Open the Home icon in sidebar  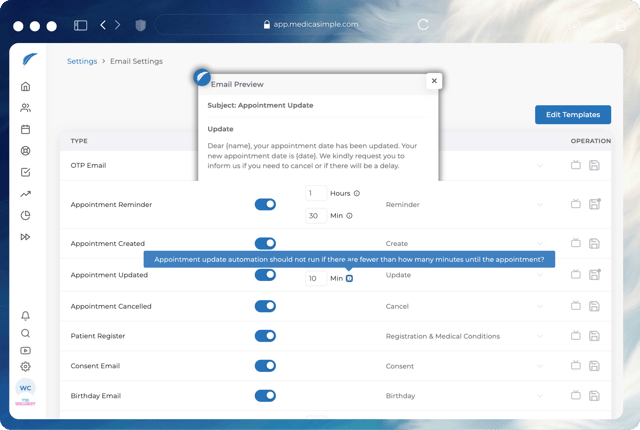25,86
